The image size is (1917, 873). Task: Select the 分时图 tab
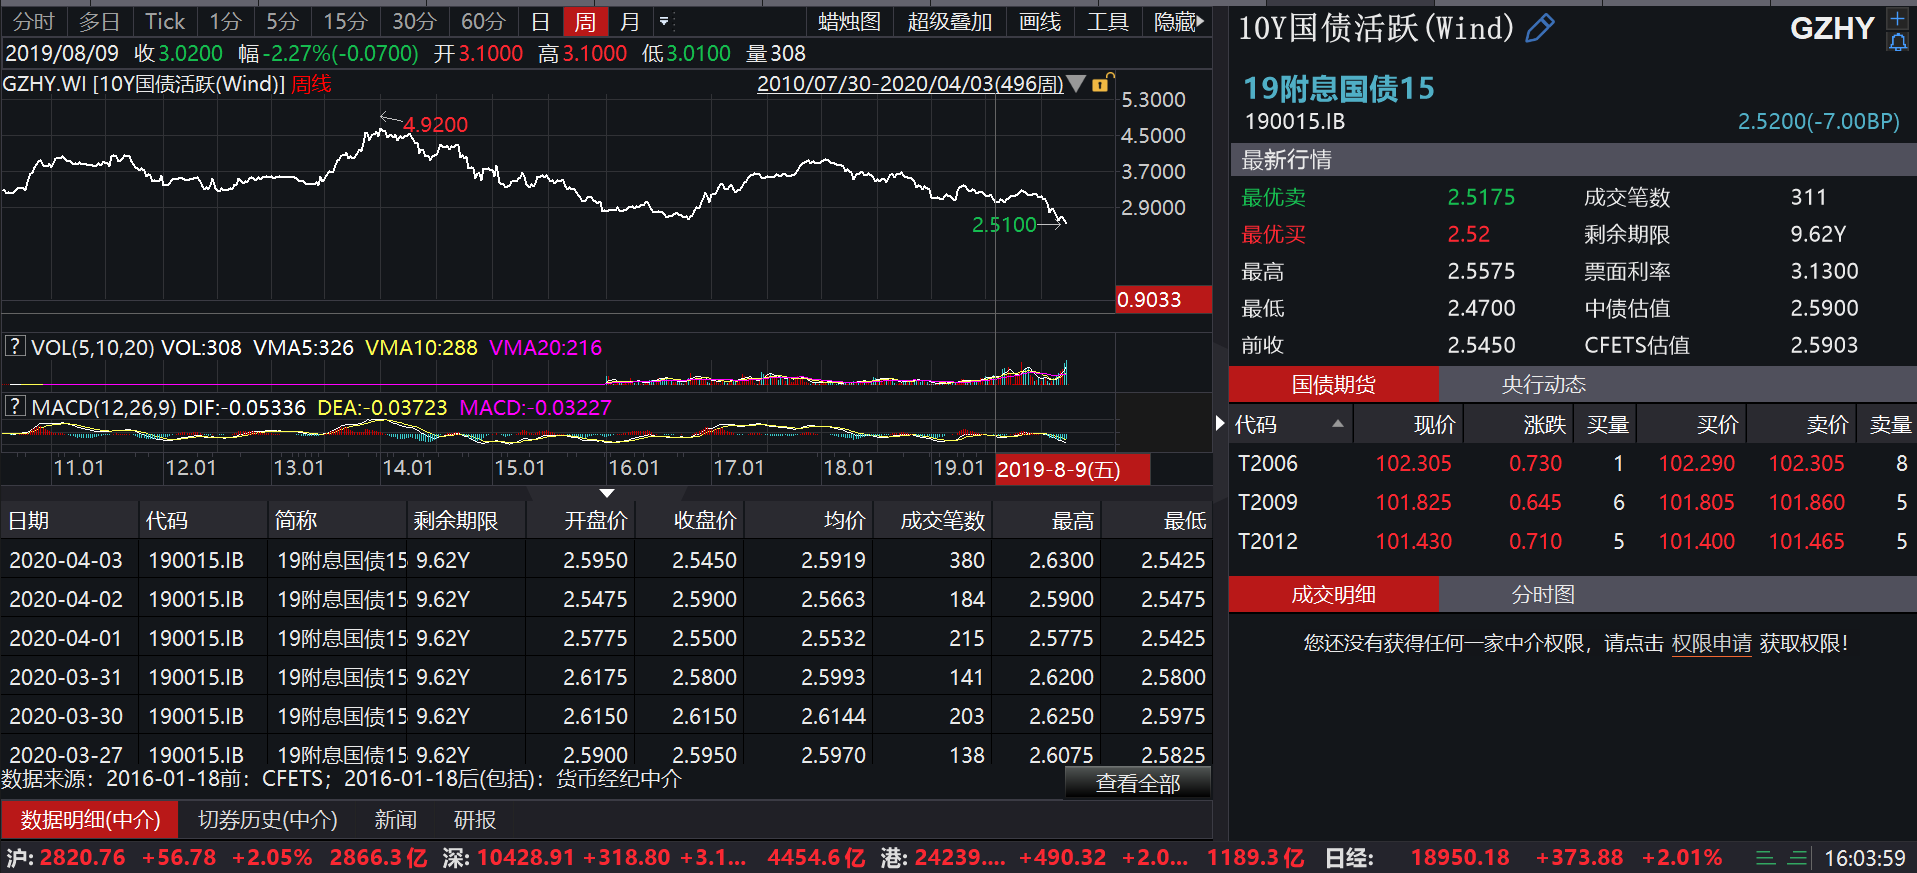tap(1543, 594)
